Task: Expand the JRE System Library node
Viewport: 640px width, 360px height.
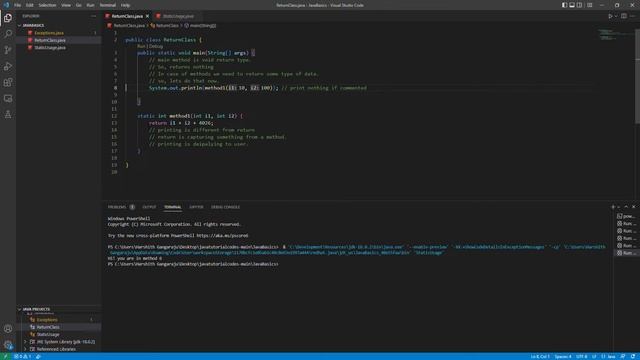Action: pyautogui.click(x=25, y=342)
